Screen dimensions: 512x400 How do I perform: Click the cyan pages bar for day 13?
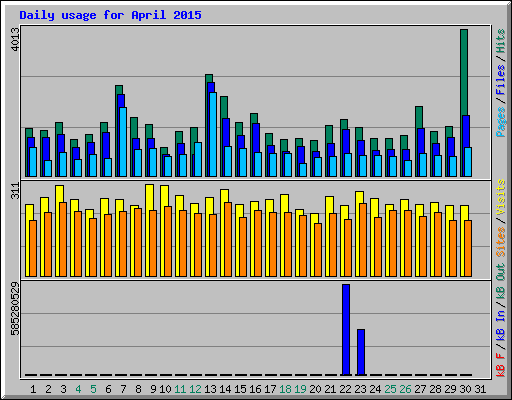(213, 134)
